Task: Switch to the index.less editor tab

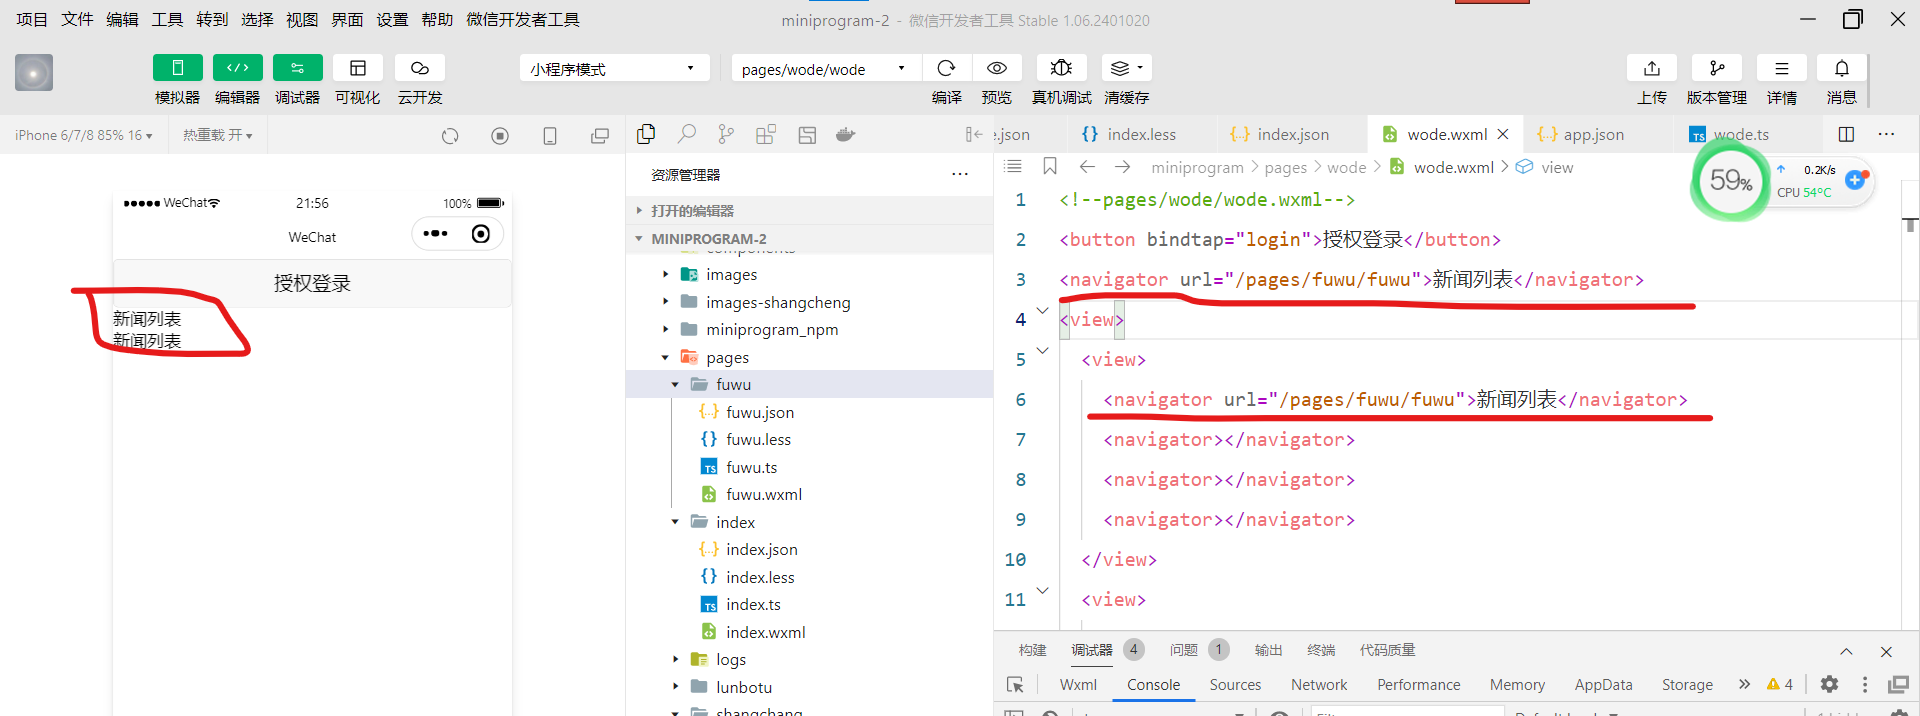Action: coord(1141,134)
